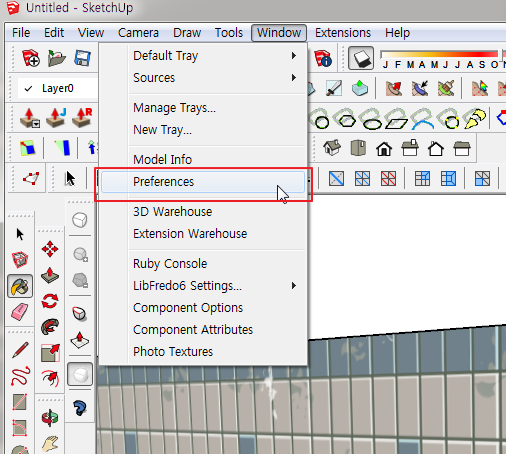Switch to Iso view house icon
506x454 pixels.
click(332, 148)
